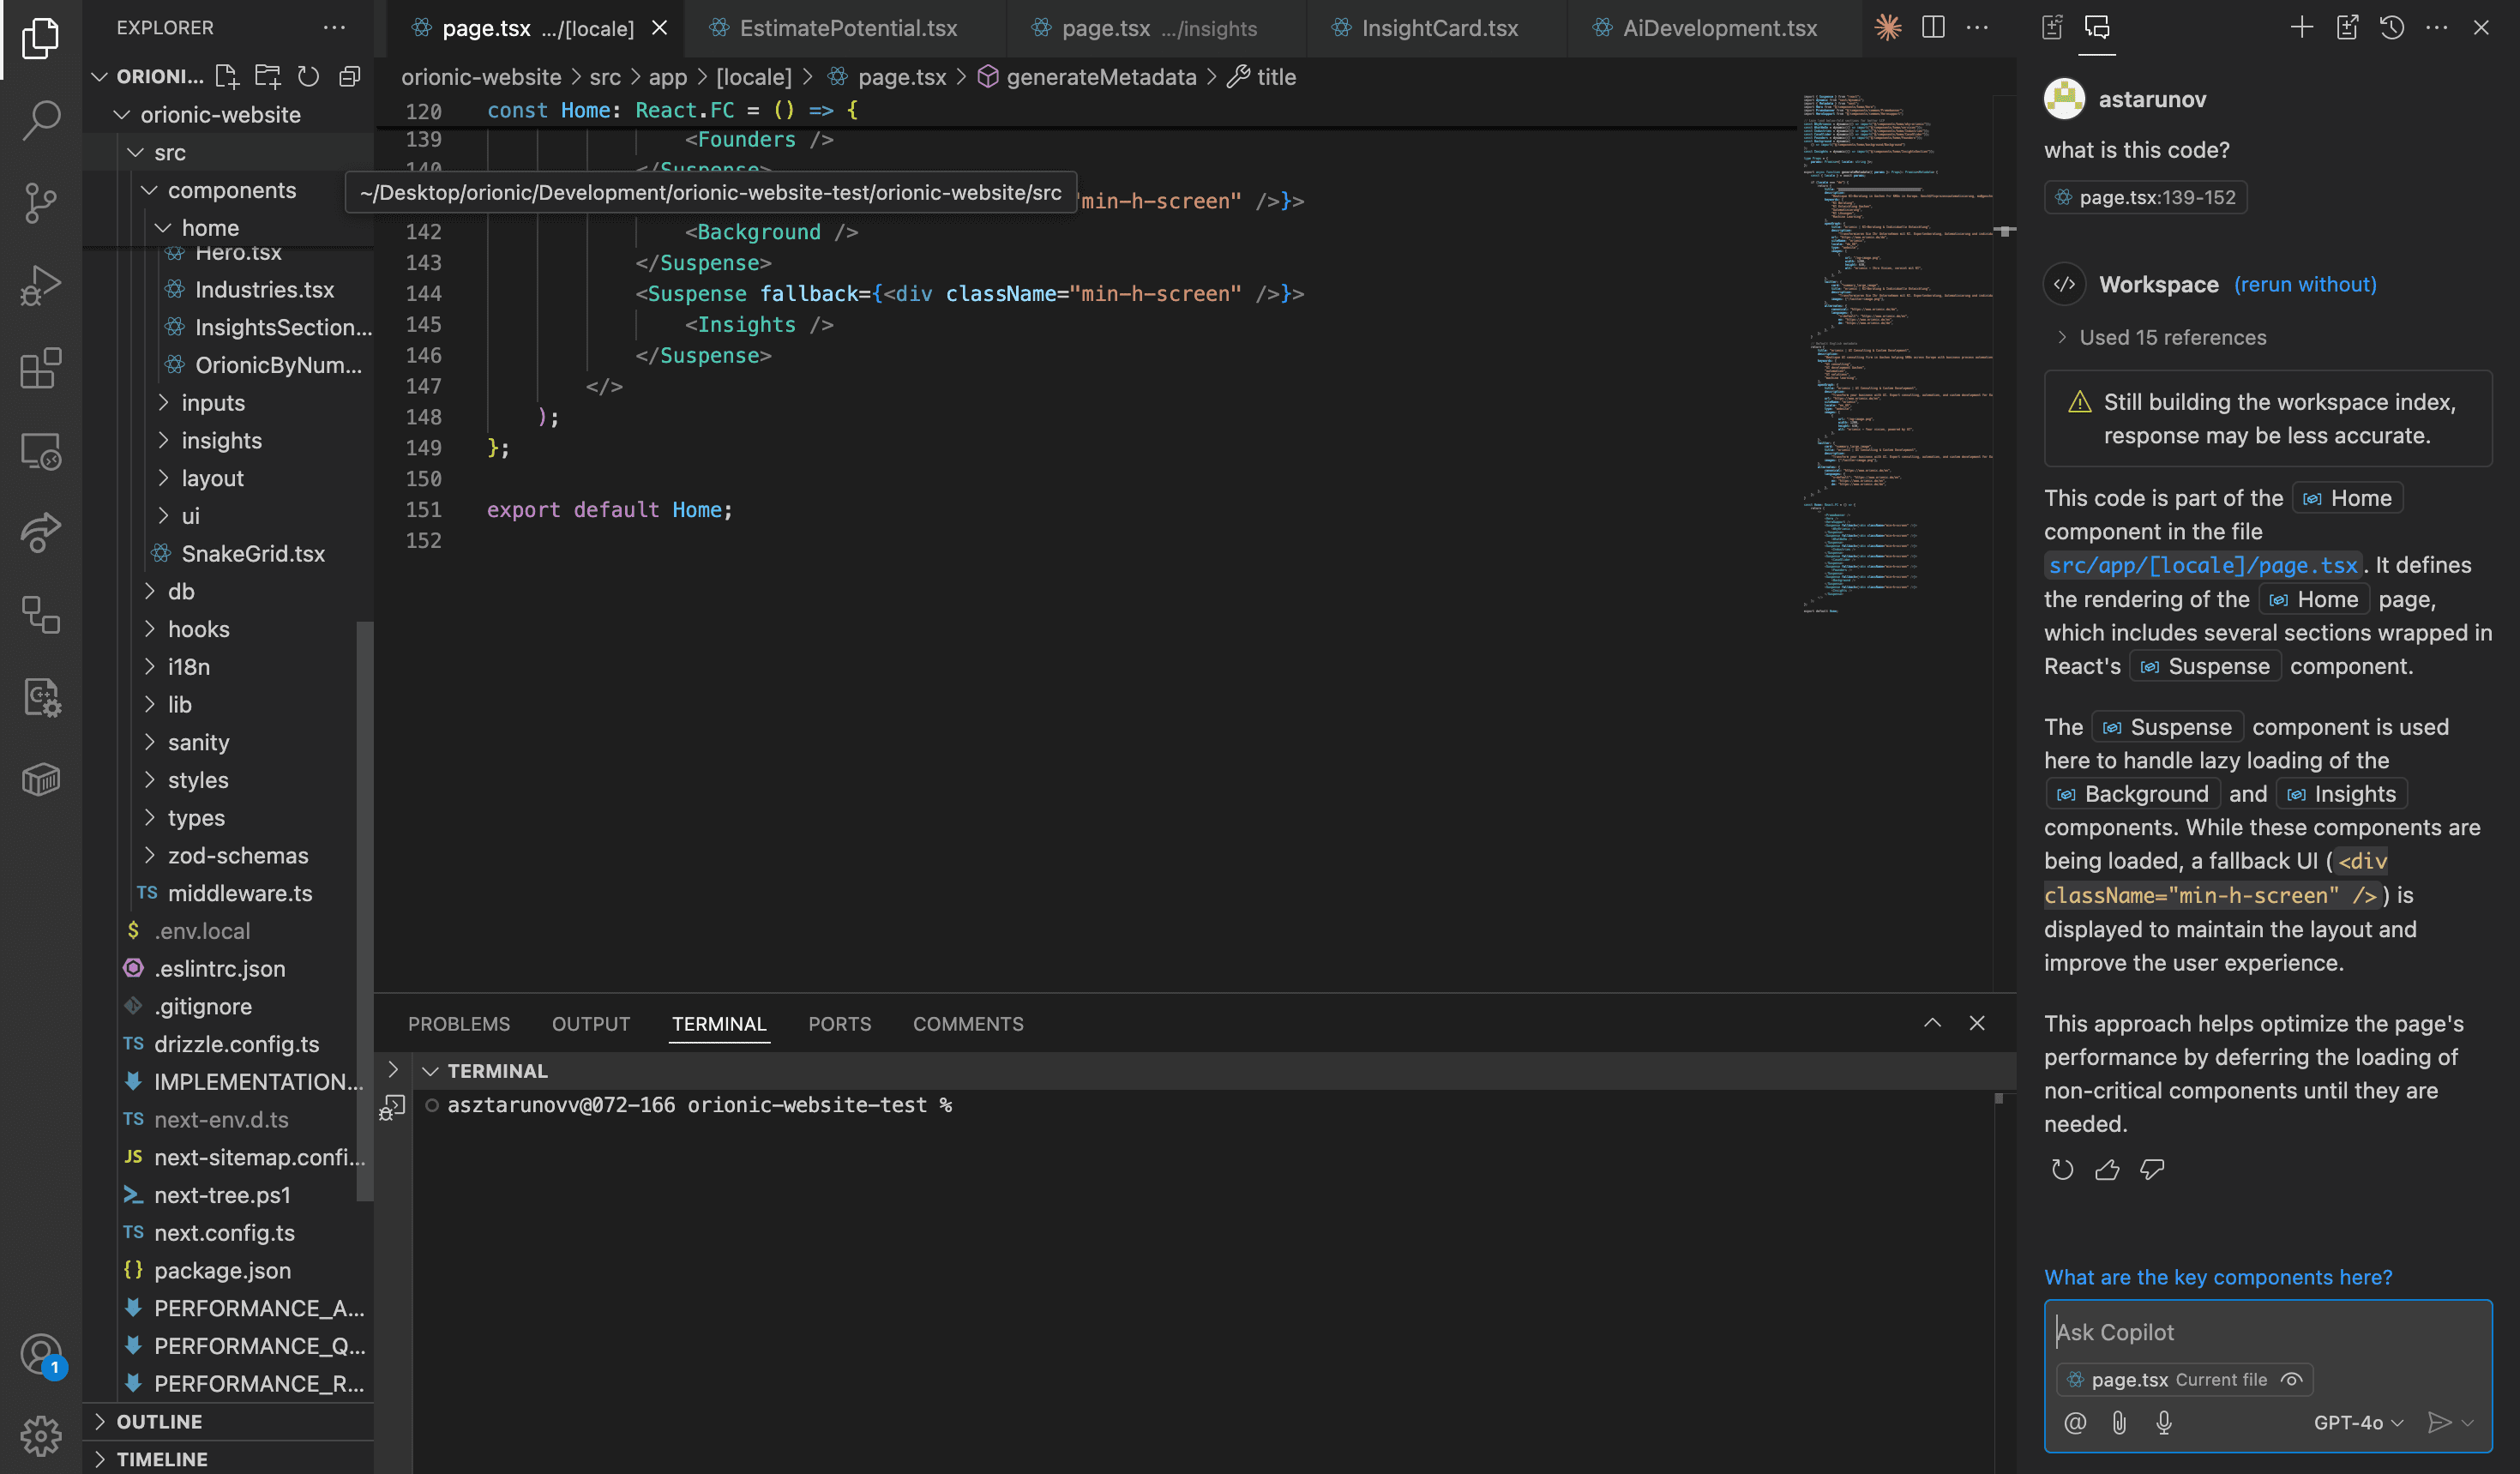2520x1474 pixels.
Task: Show chat history with the clock icon
Action: tap(2393, 27)
